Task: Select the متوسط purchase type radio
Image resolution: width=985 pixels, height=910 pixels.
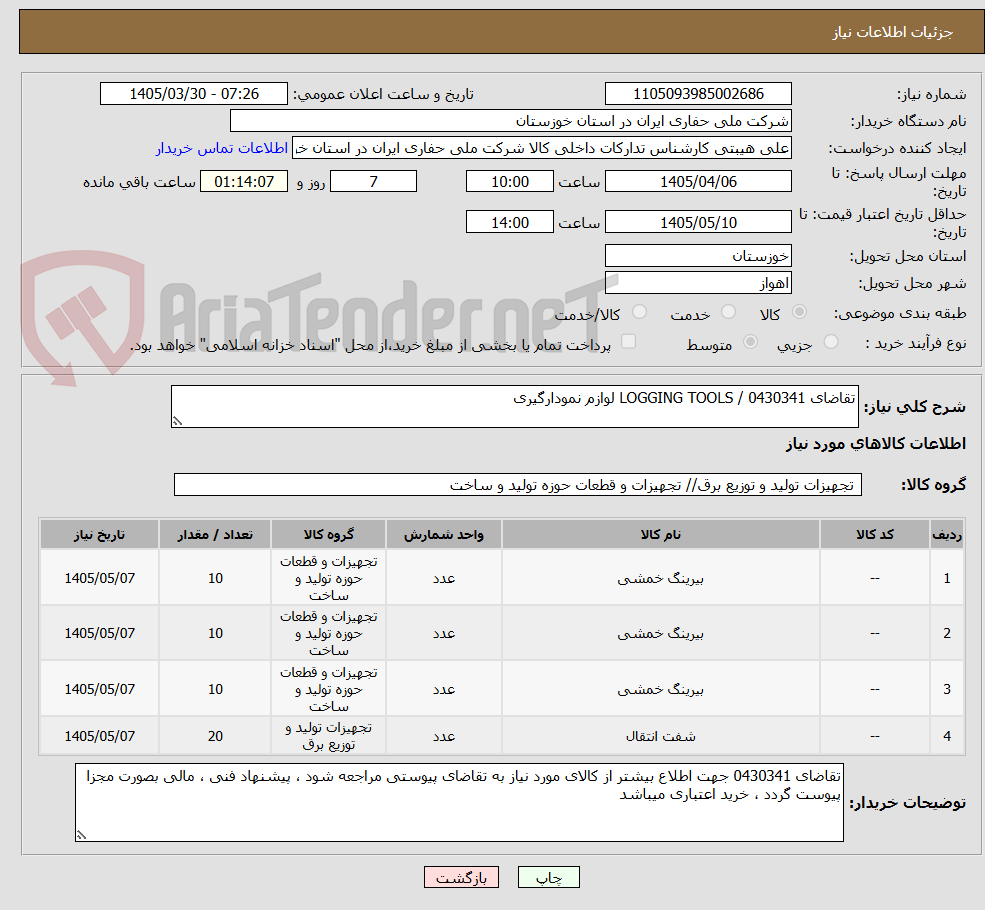Action: click(750, 342)
